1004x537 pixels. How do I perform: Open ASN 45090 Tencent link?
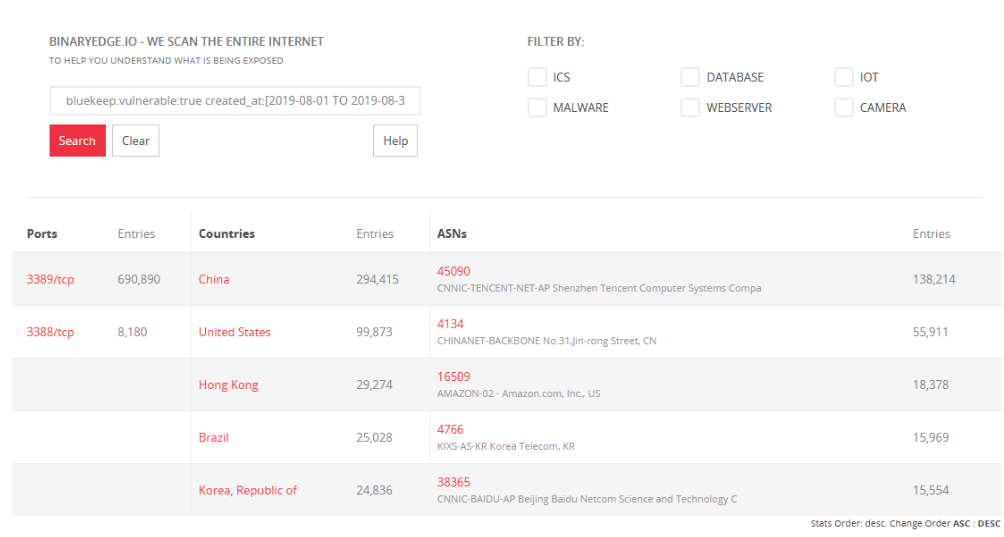[x=453, y=271]
